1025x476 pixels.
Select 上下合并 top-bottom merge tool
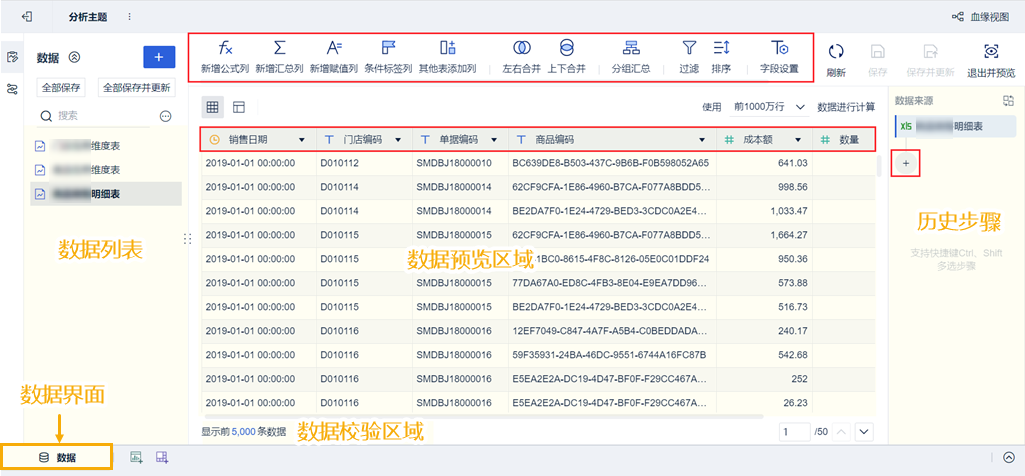[x=567, y=56]
